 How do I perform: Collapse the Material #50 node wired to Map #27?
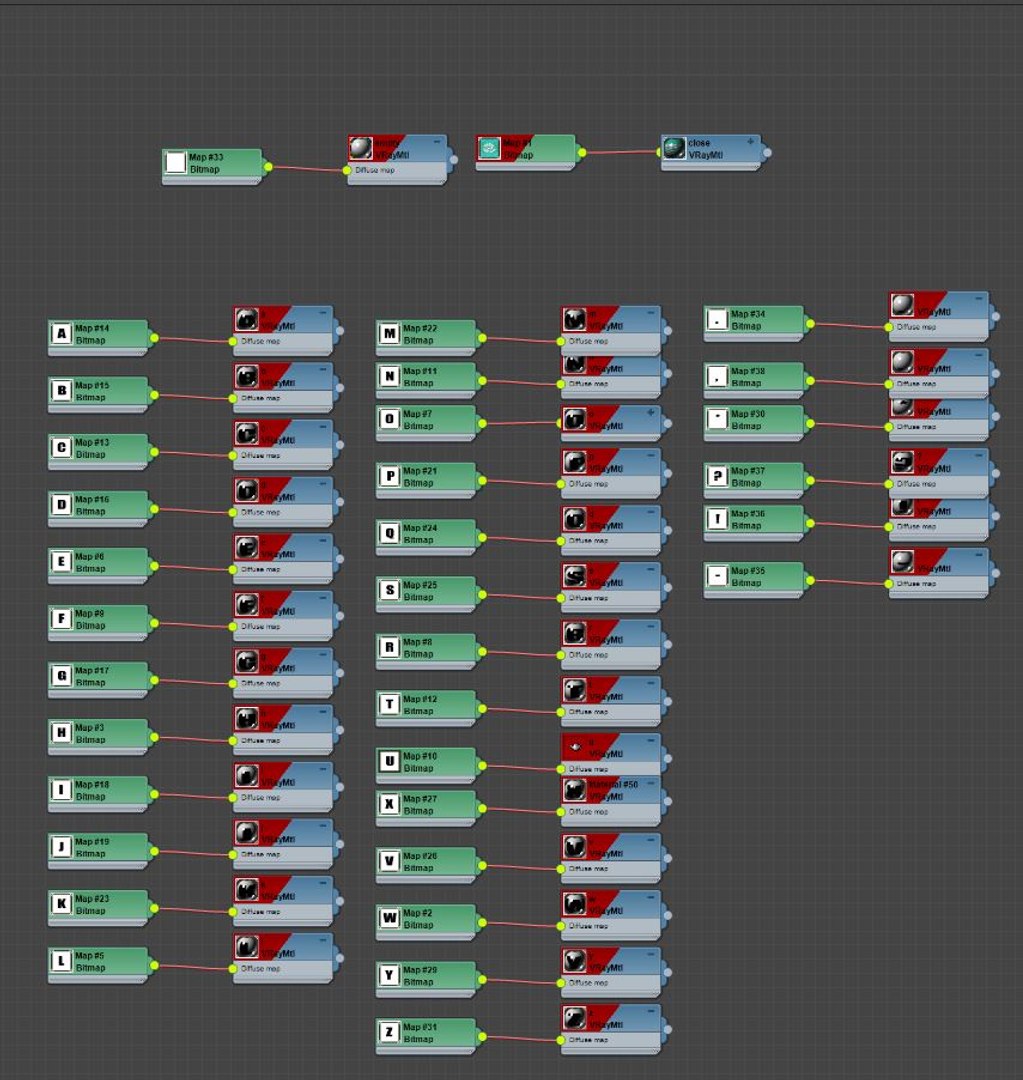[650, 783]
